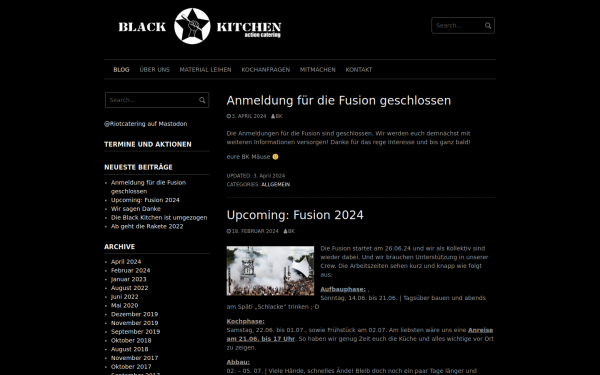Click the sidebar search magnifier icon

pos(202,100)
